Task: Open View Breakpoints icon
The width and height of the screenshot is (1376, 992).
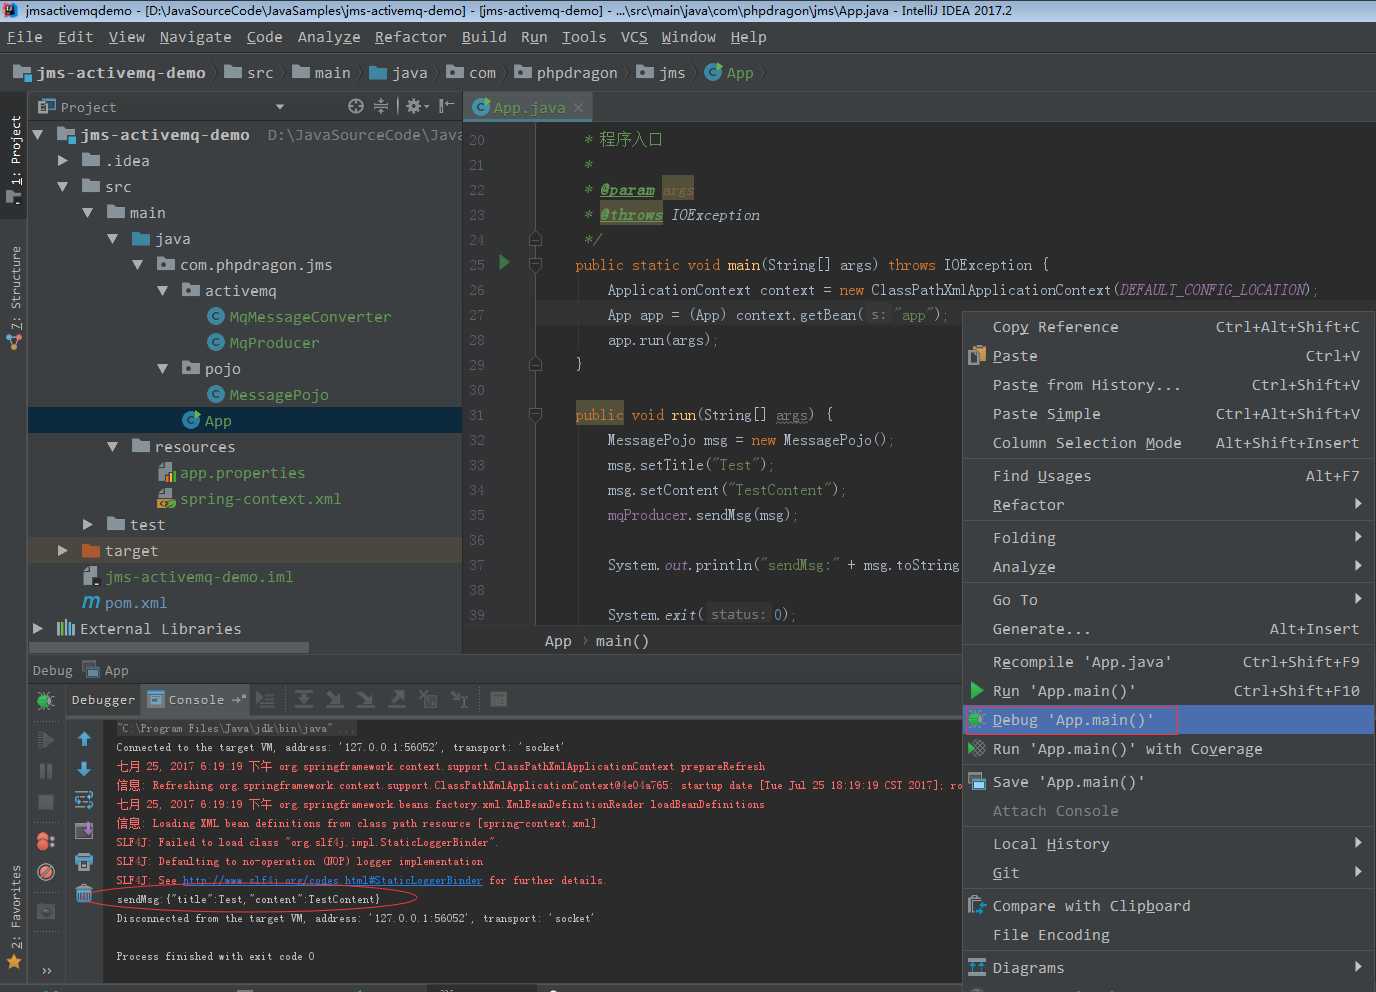Action: [45, 841]
